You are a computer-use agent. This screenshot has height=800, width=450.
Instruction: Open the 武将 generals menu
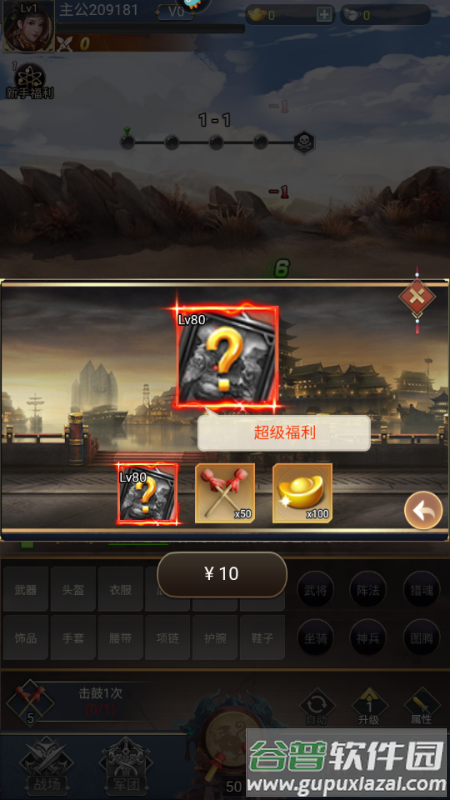[315, 589]
